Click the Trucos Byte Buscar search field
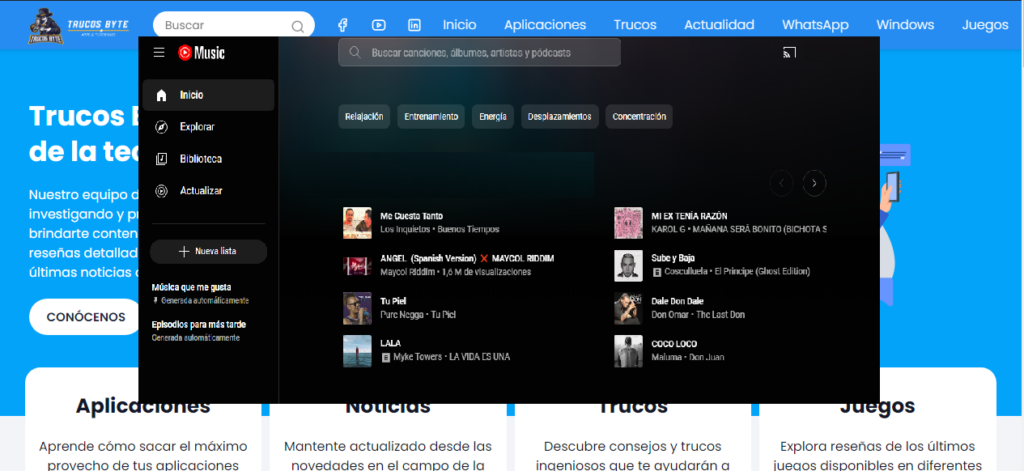The image size is (1024, 471). (x=233, y=25)
